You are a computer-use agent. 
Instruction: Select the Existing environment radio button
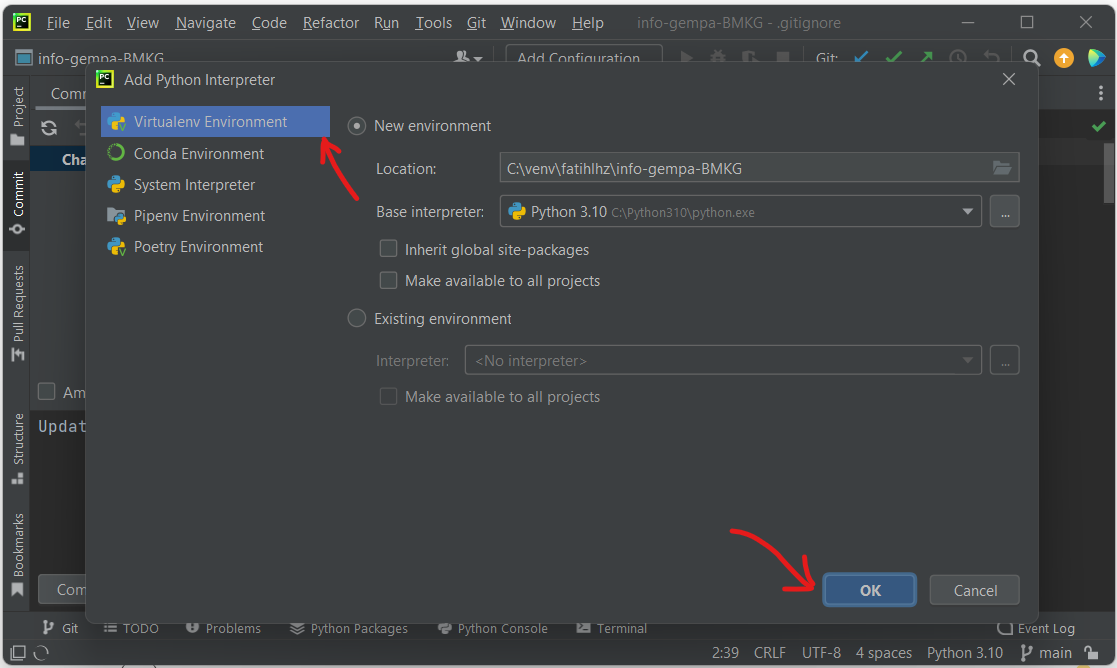pos(356,318)
